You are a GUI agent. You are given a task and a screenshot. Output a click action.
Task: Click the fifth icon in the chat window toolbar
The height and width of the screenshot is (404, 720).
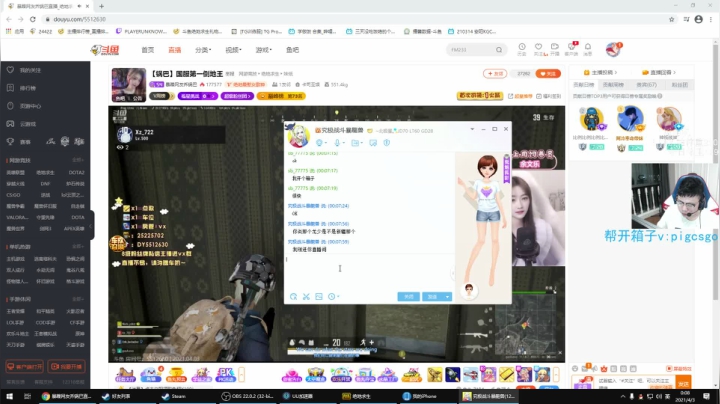pyautogui.click(x=387, y=143)
